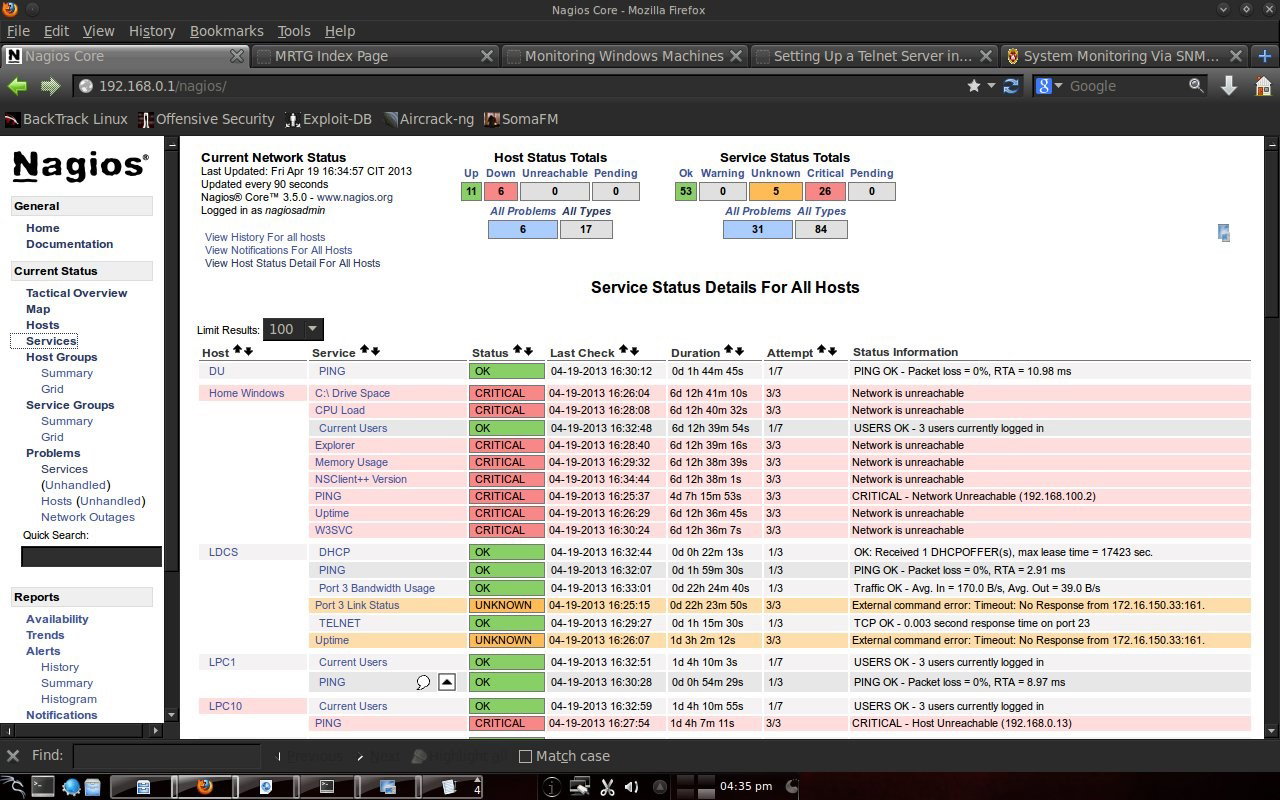This screenshot has width=1280, height=800.
Task: Sort Service column descending arrow
Action: (375, 351)
